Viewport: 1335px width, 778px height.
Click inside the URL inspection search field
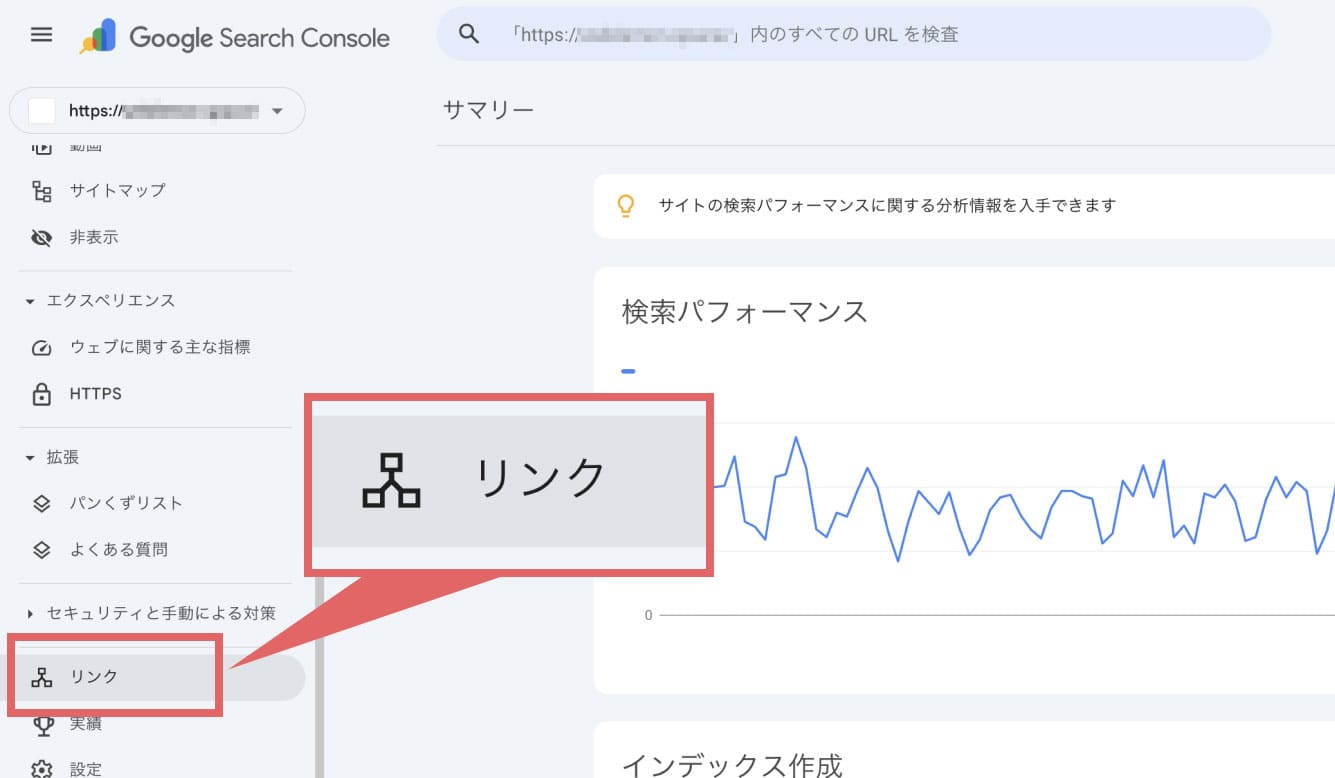pyautogui.click(x=800, y=33)
